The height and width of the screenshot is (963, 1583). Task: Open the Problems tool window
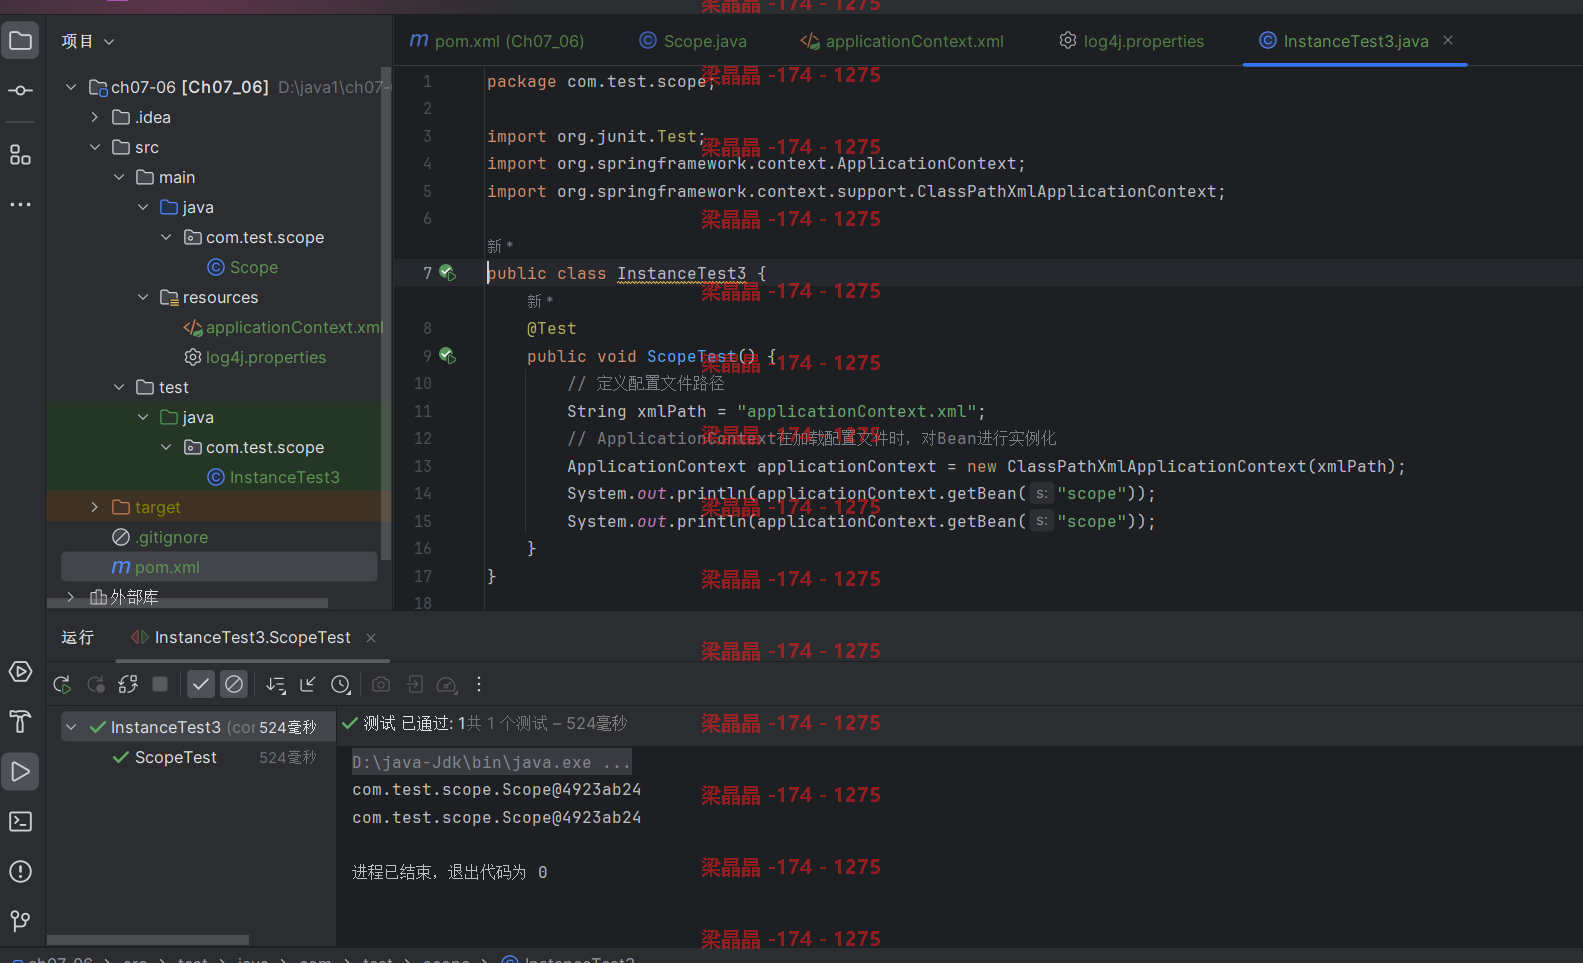[x=20, y=872]
